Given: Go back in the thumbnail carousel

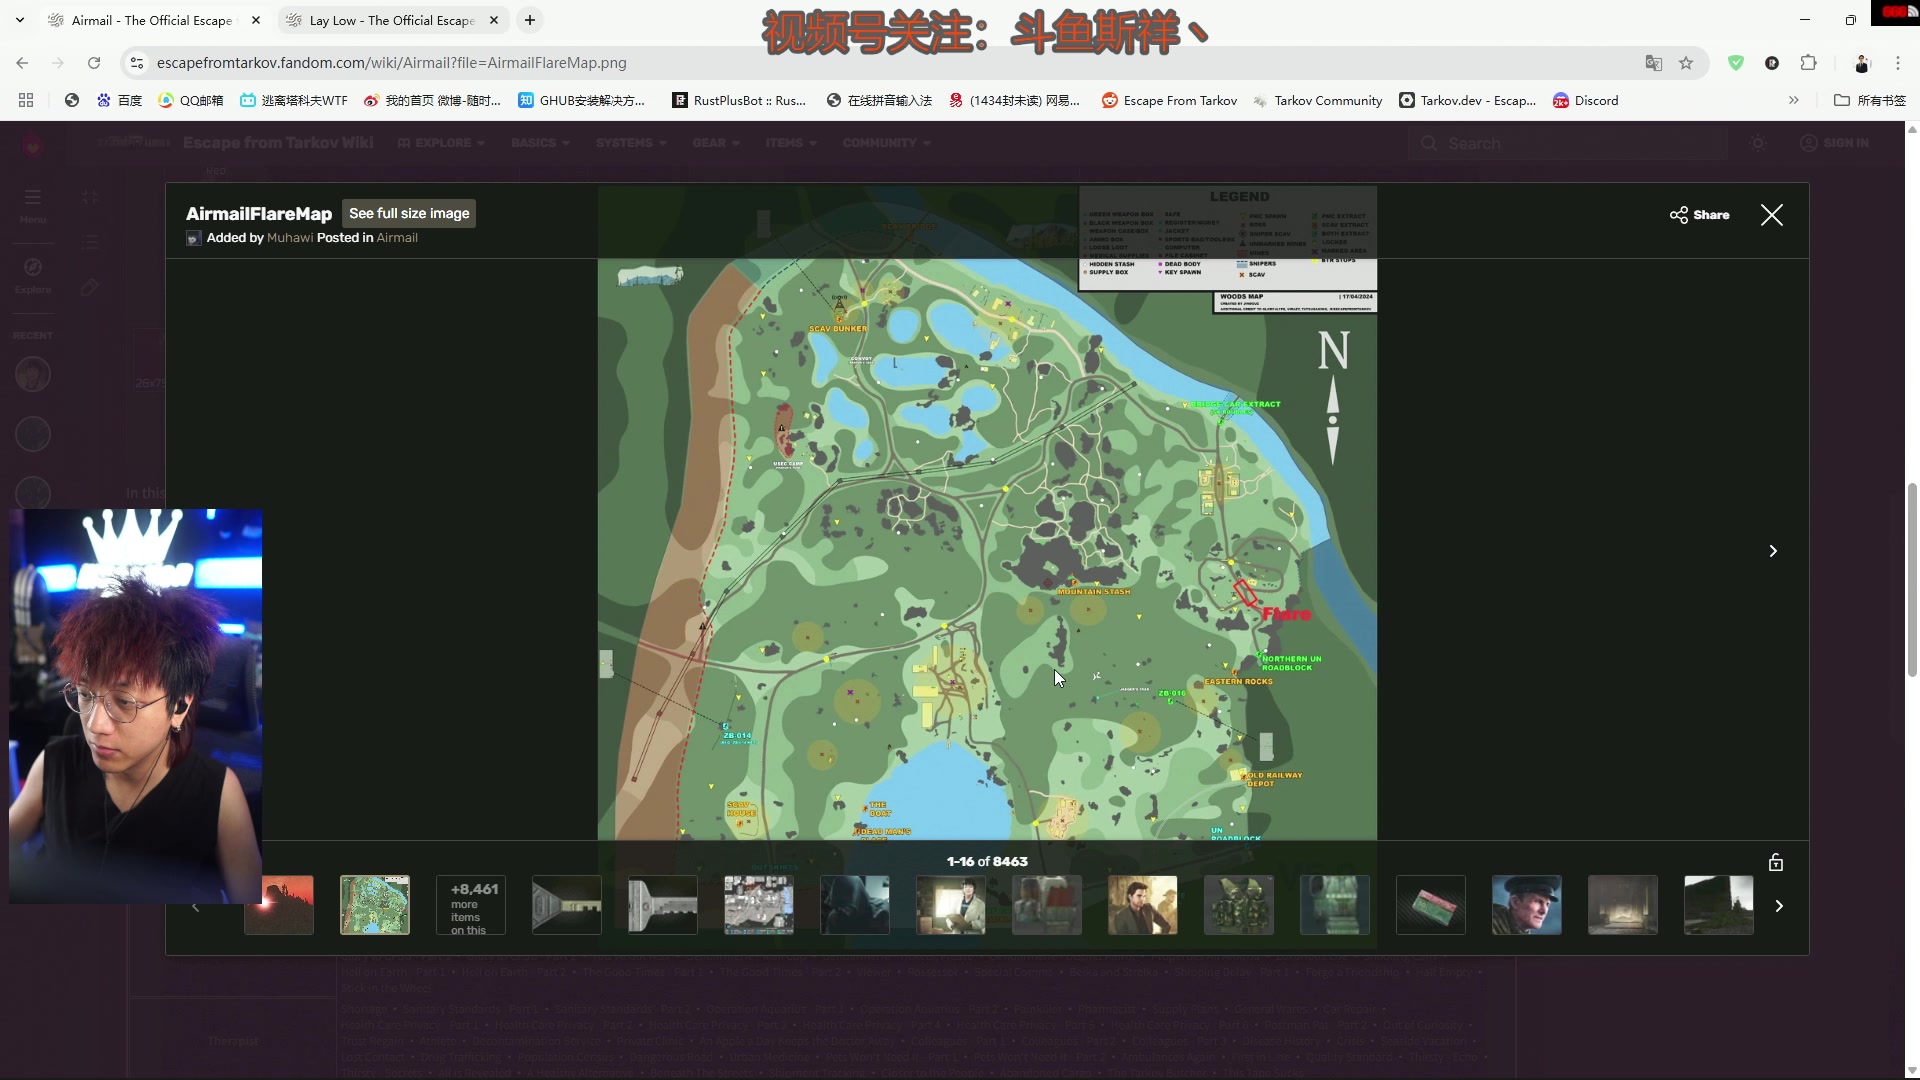Looking at the screenshot, I should (196, 906).
